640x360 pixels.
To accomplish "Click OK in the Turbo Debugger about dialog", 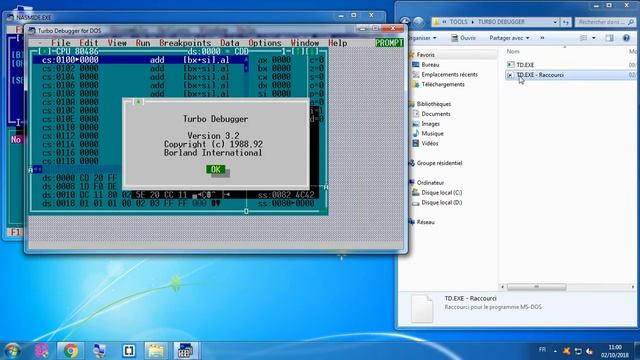I will coord(216,169).
